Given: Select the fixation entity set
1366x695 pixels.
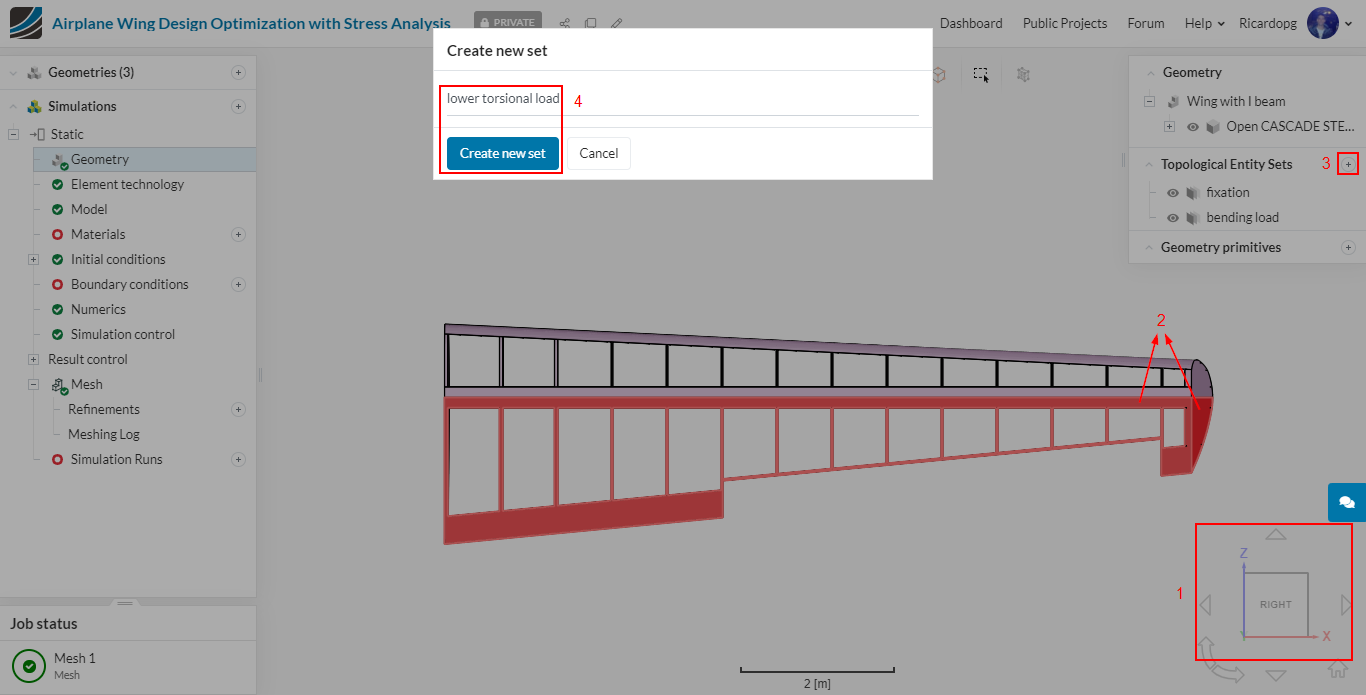Looking at the screenshot, I should pyautogui.click(x=1228, y=192).
